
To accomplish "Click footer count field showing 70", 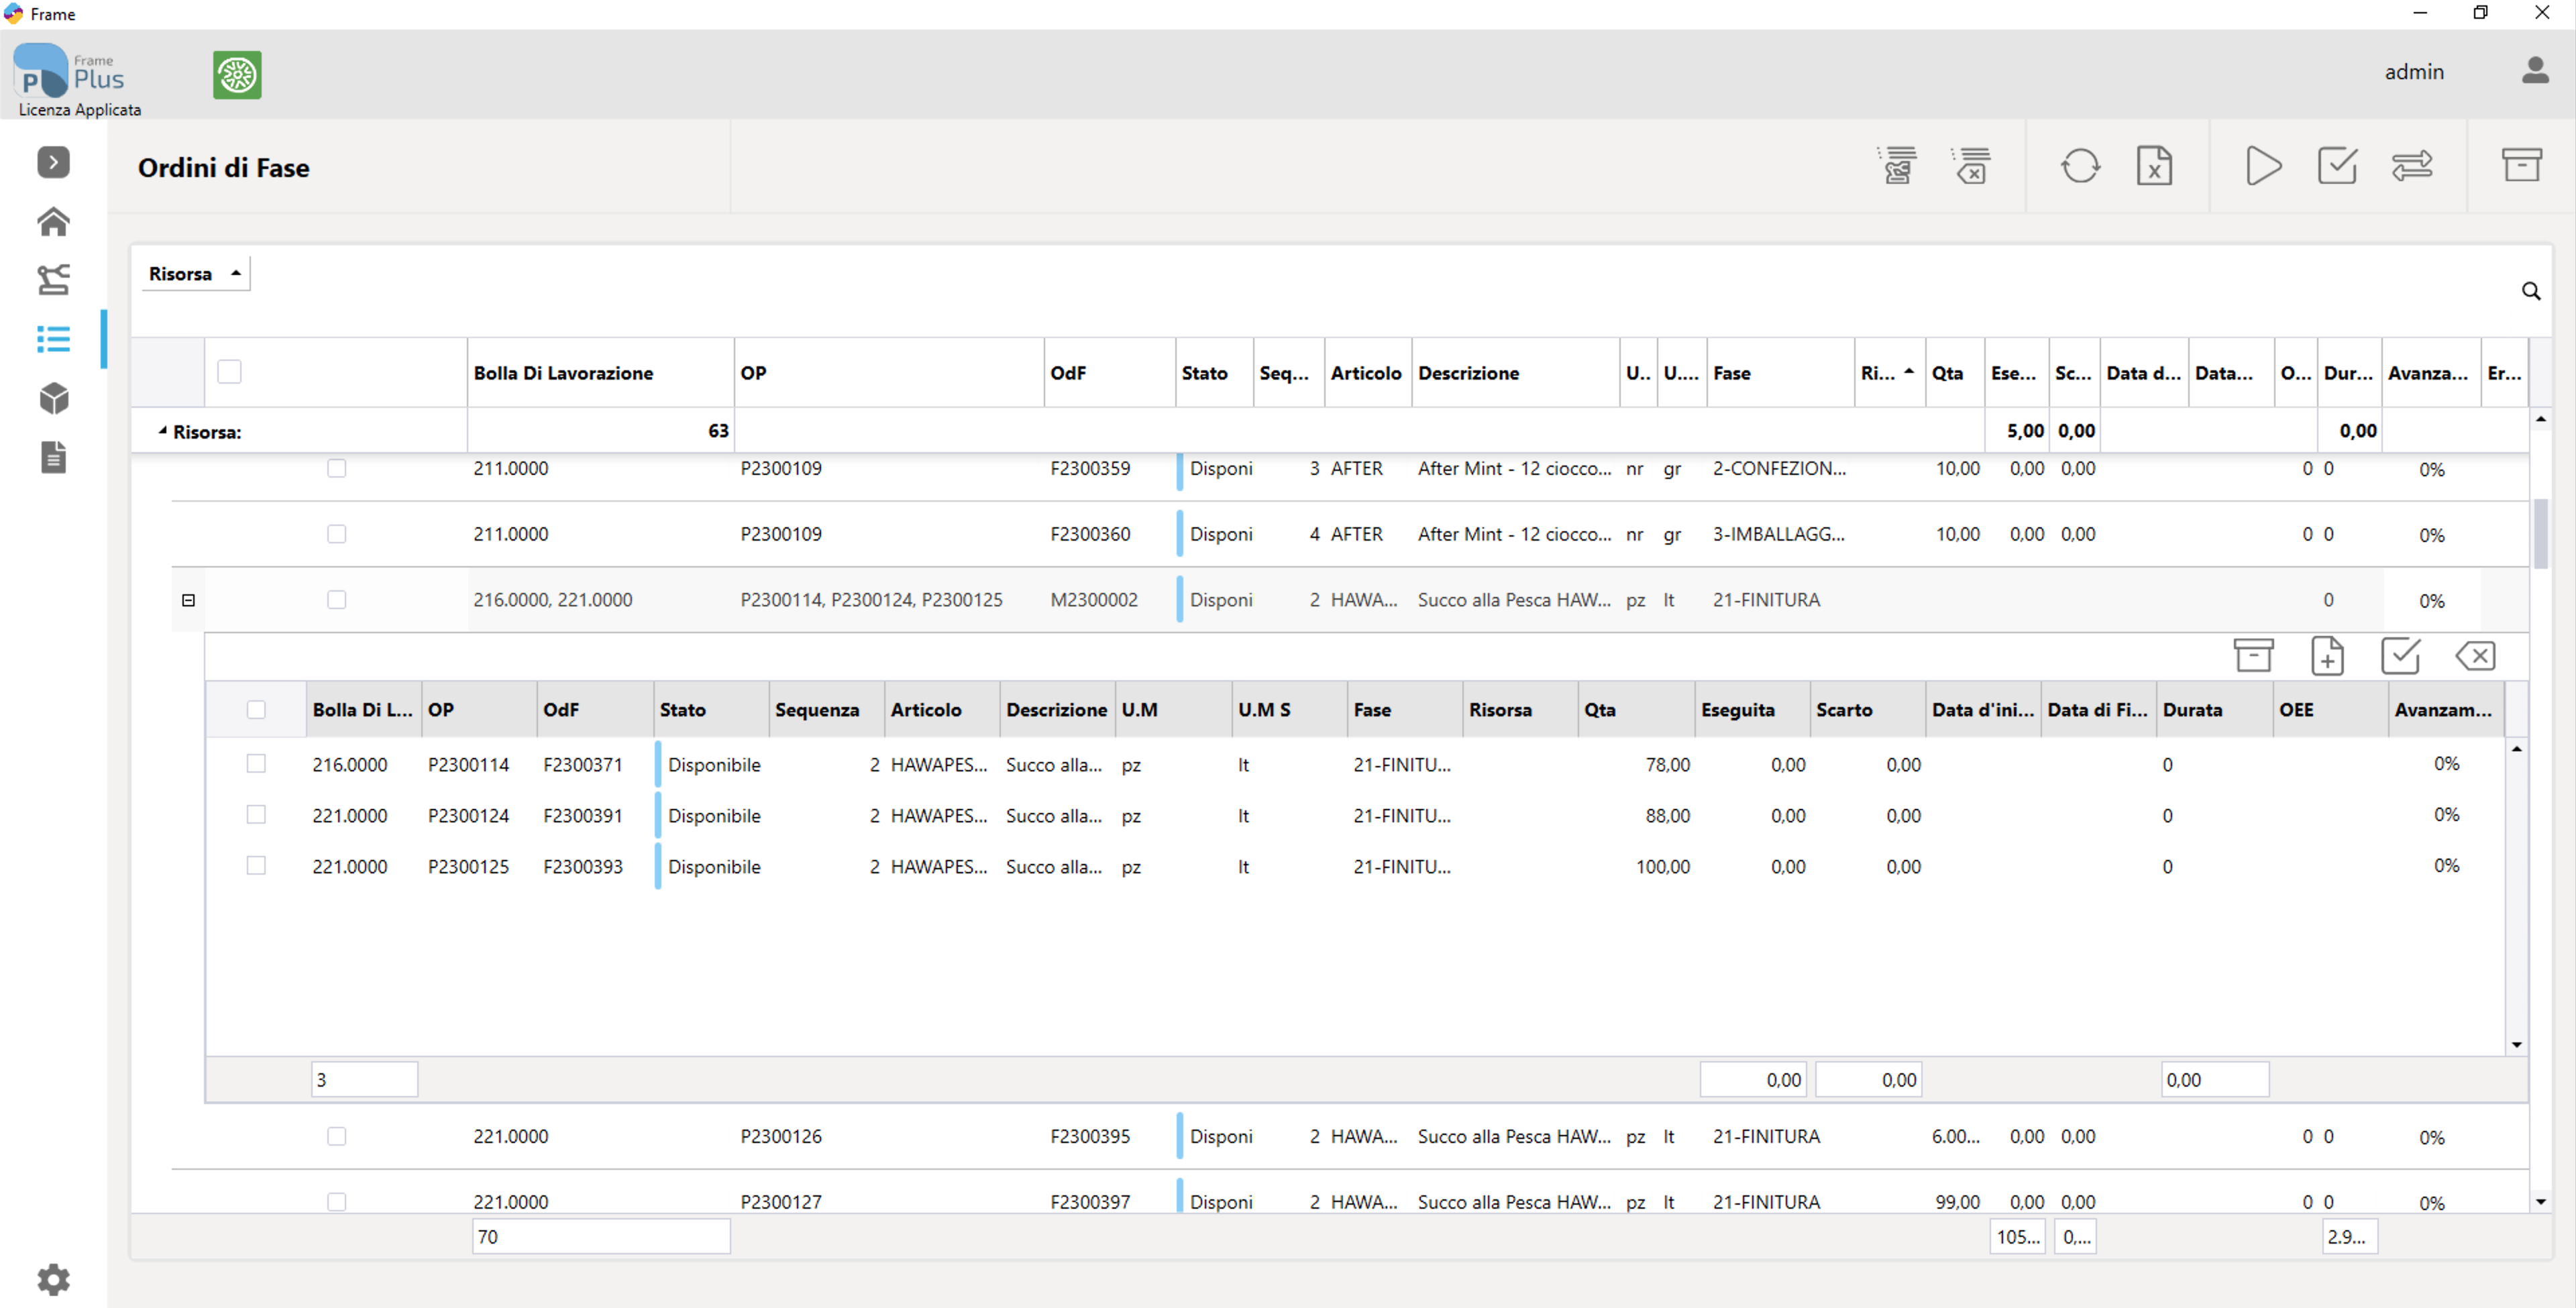I will tap(601, 1237).
